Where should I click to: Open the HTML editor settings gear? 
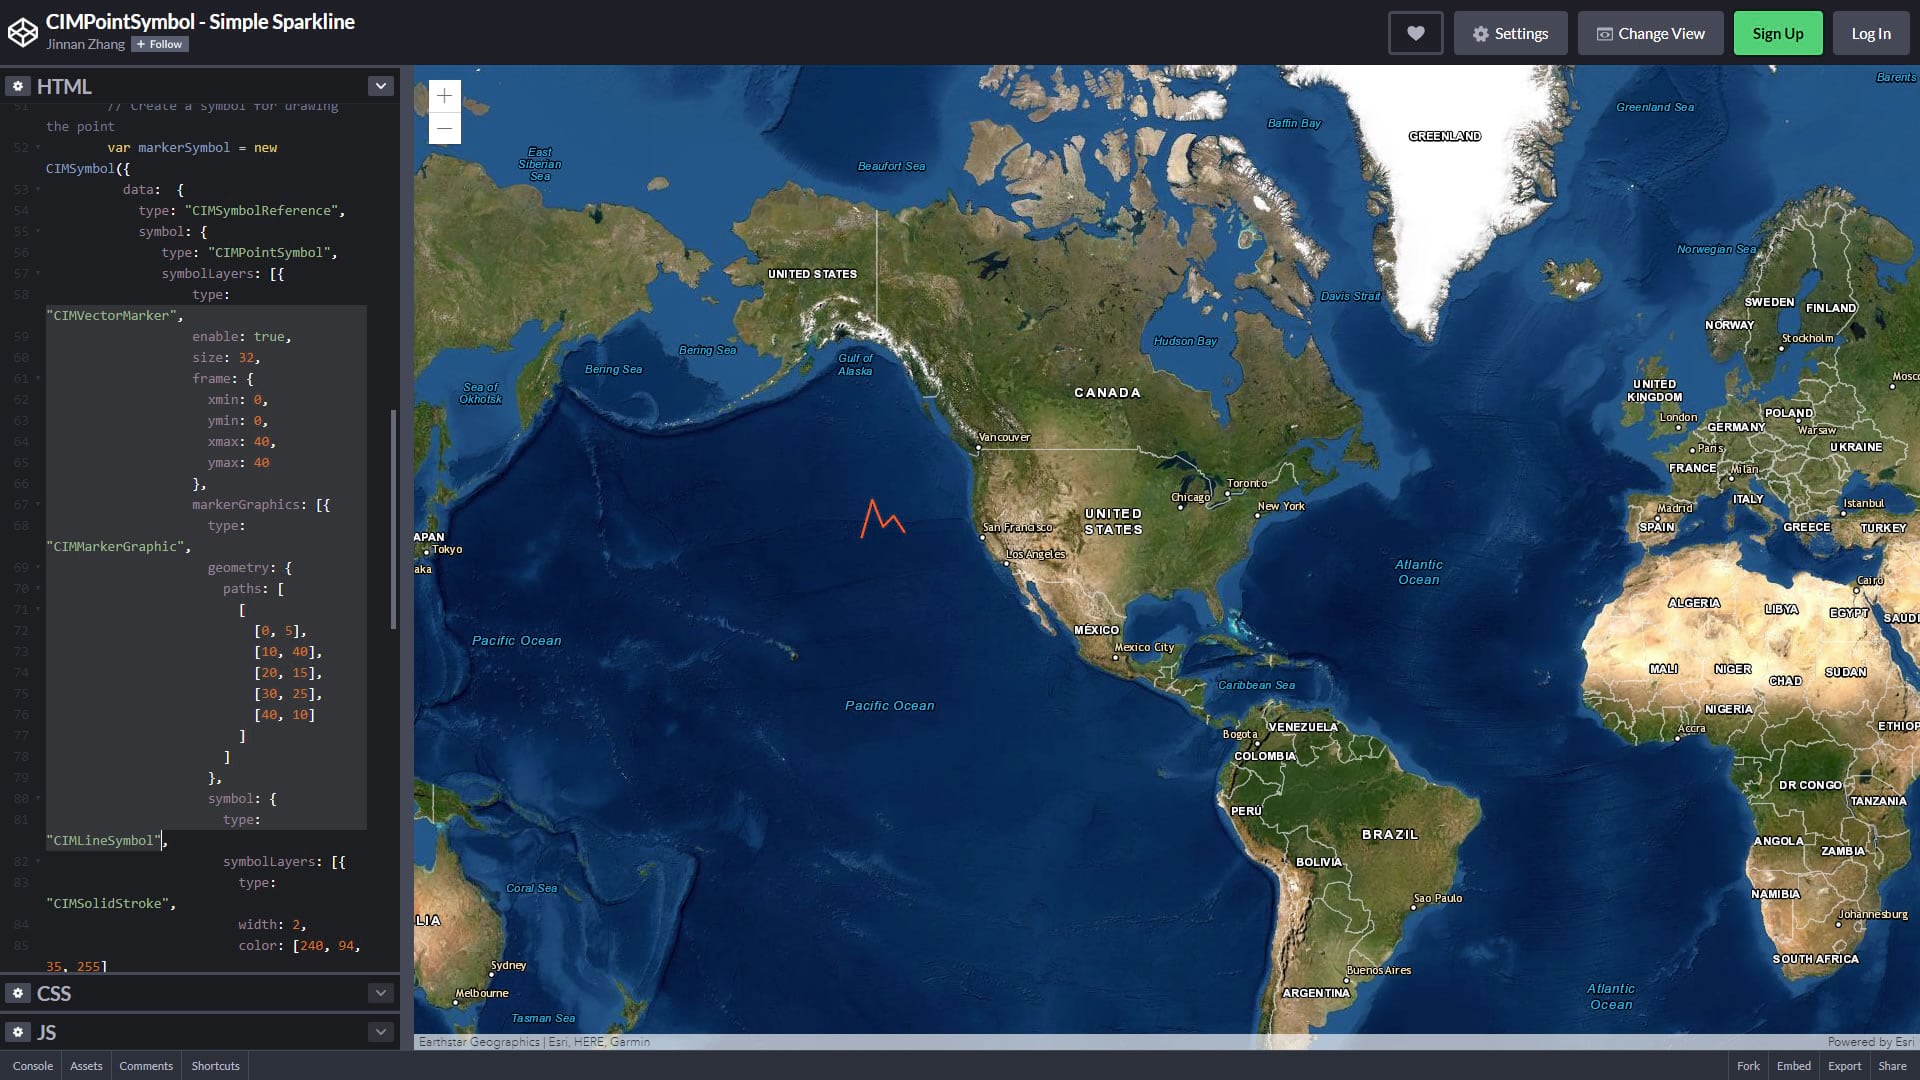point(18,86)
